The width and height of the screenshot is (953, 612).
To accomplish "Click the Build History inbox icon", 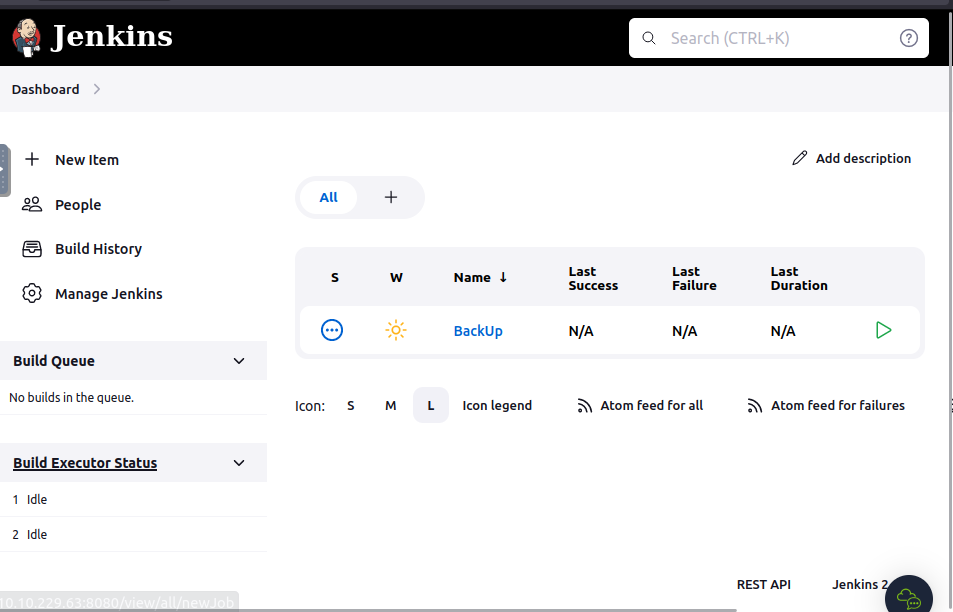I will 32,249.
